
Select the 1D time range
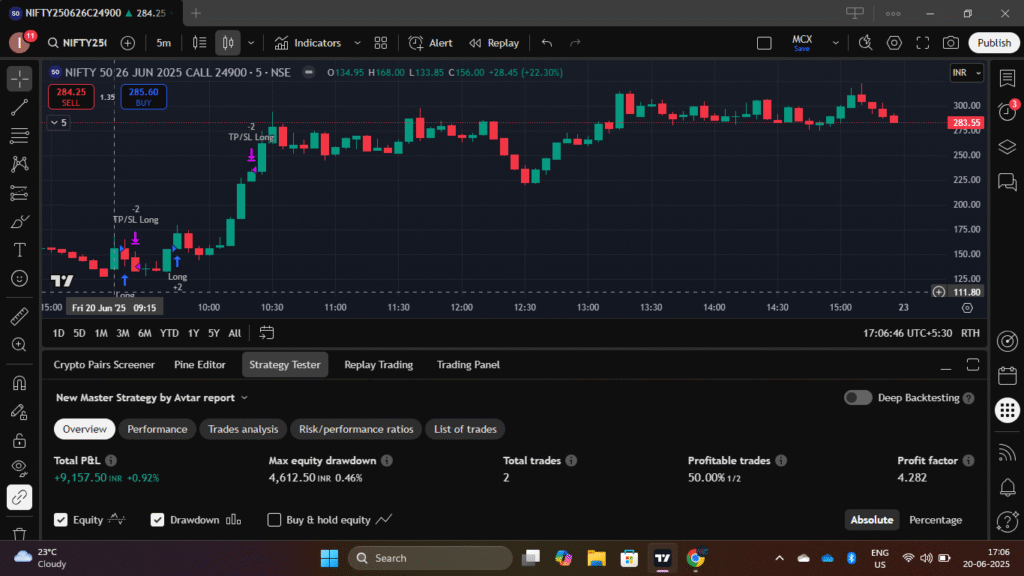tap(58, 333)
